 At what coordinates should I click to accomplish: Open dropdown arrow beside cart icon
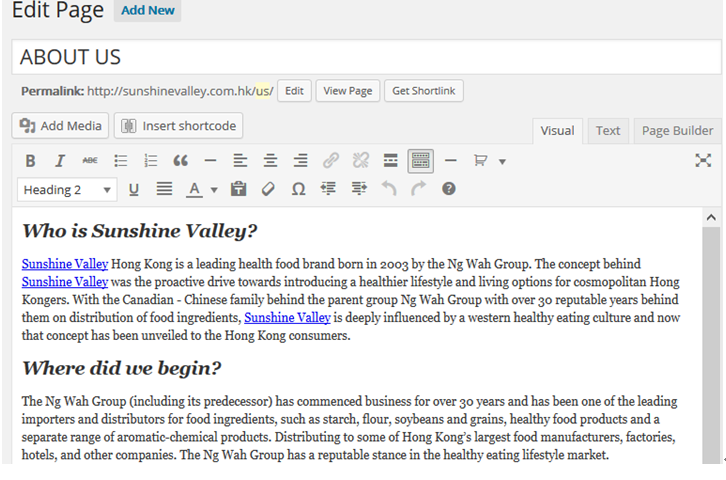pyautogui.click(x=502, y=162)
